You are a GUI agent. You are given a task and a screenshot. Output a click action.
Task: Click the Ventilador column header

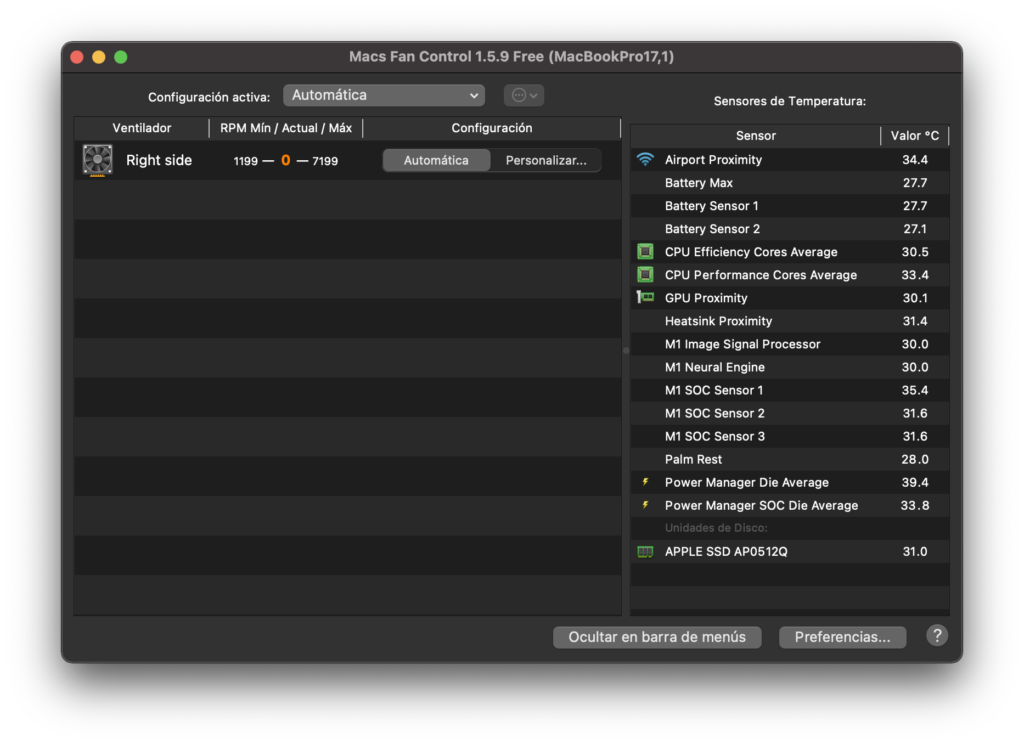(141, 128)
